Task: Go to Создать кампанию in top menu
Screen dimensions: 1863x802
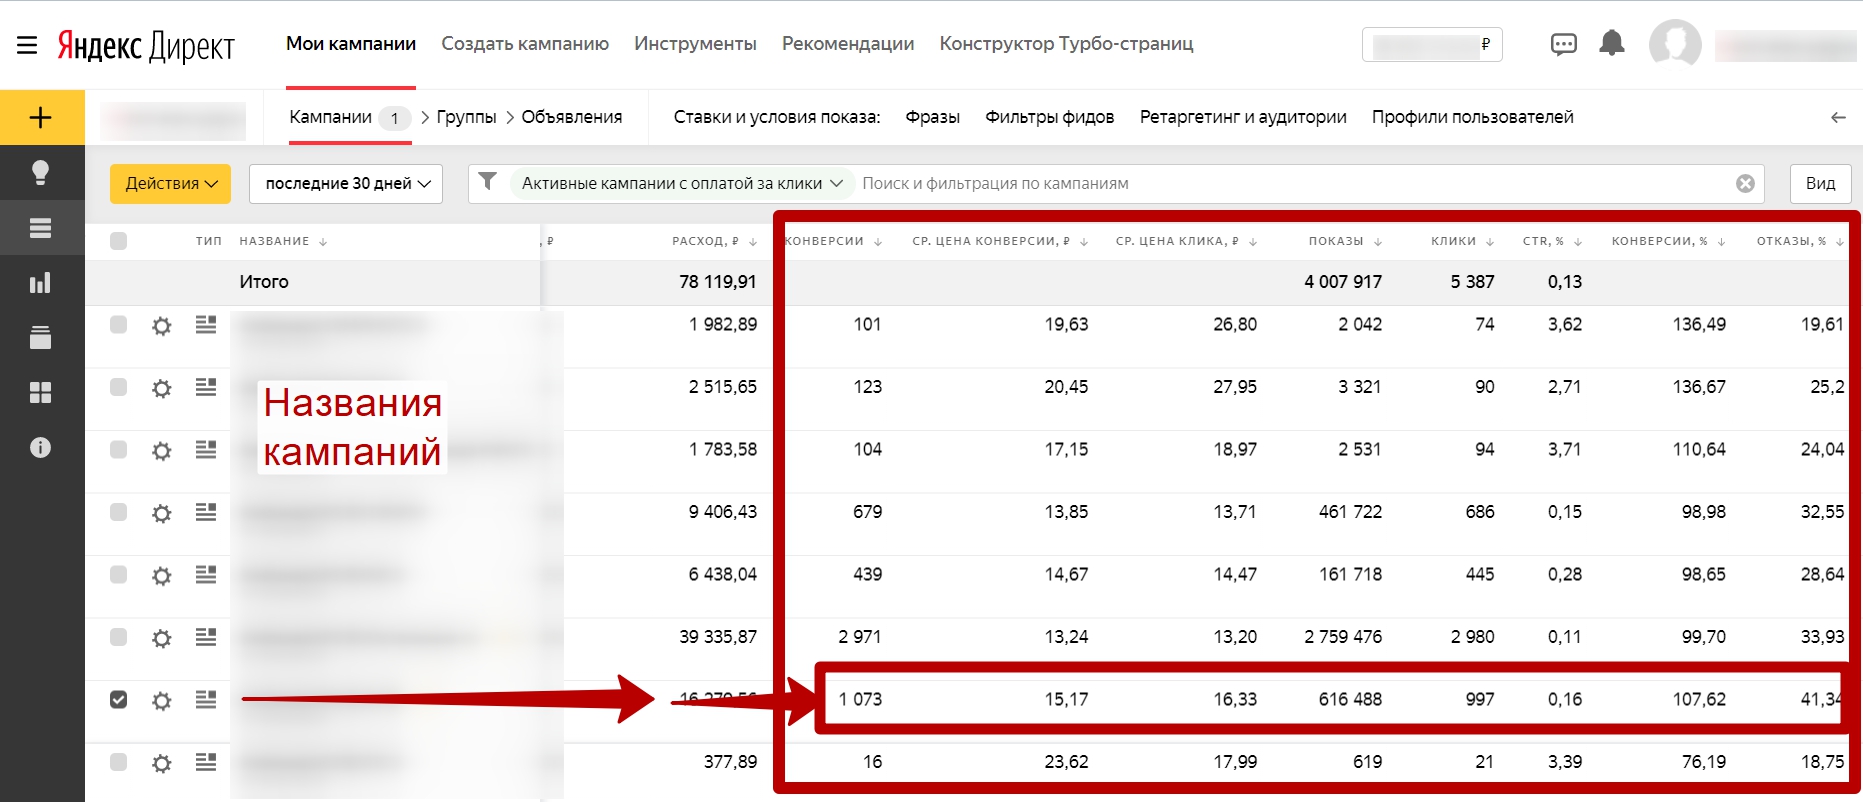Action: coord(525,44)
